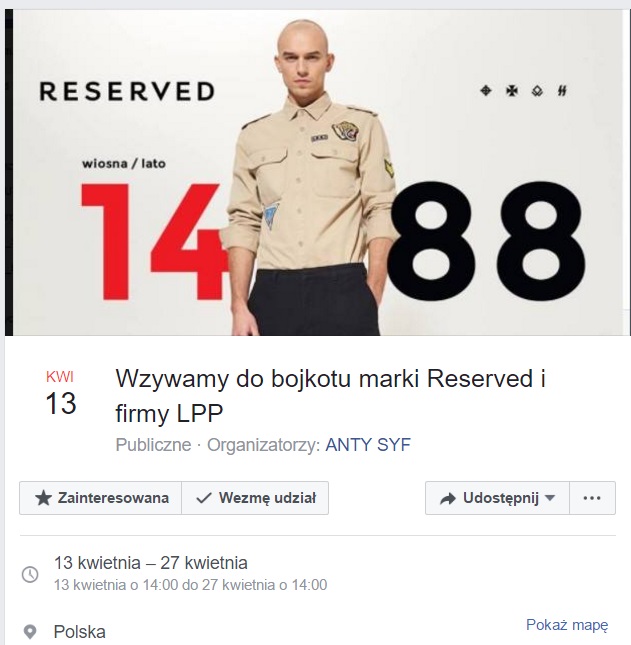The image size is (631, 645).
Task: Click the symbols row in the cover image
Action: 524,90
